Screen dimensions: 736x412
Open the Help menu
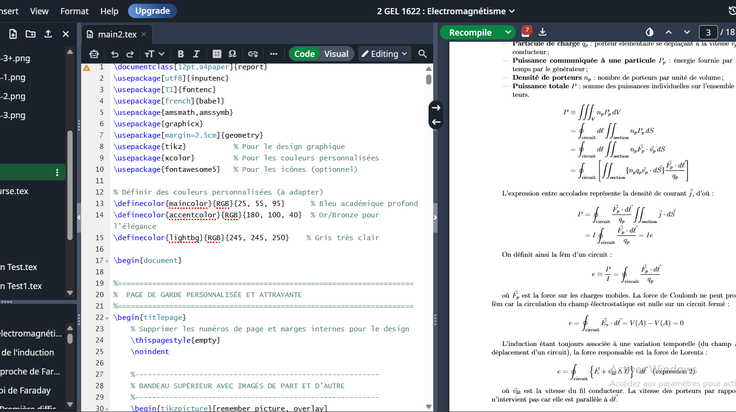click(x=109, y=11)
